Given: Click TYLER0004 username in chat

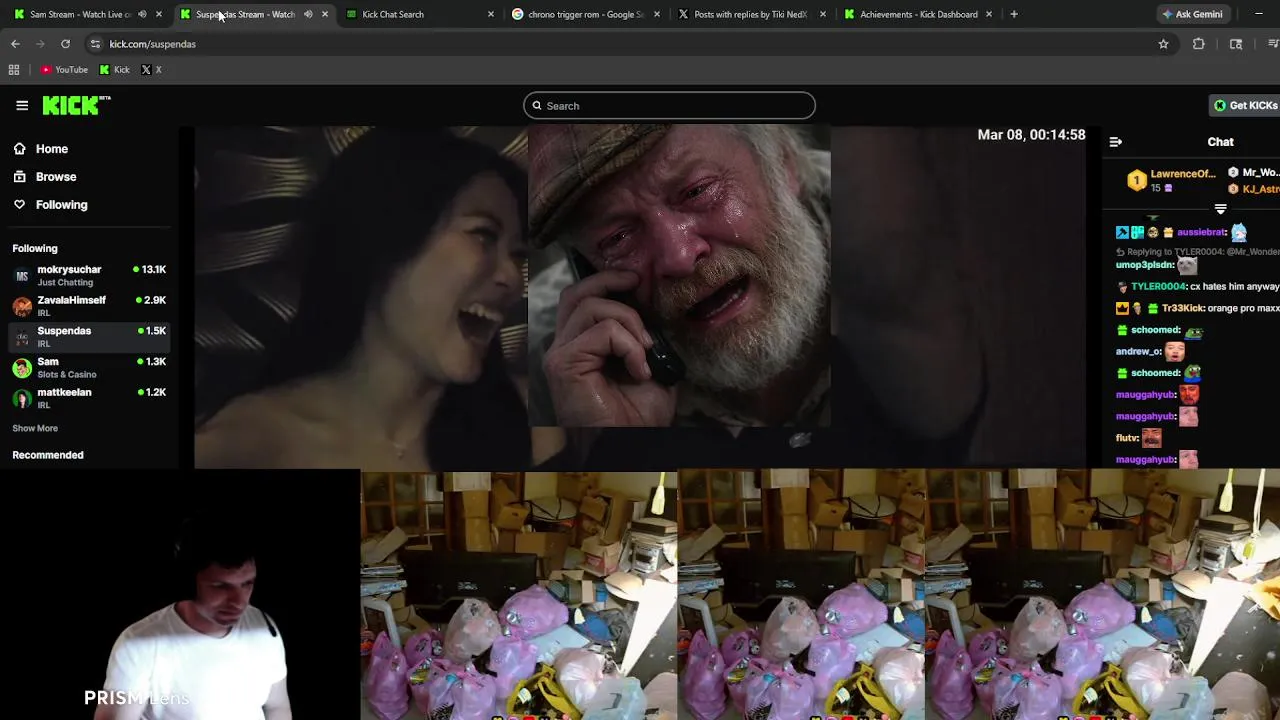Looking at the screenshot, I should [x=1159, y=287].
